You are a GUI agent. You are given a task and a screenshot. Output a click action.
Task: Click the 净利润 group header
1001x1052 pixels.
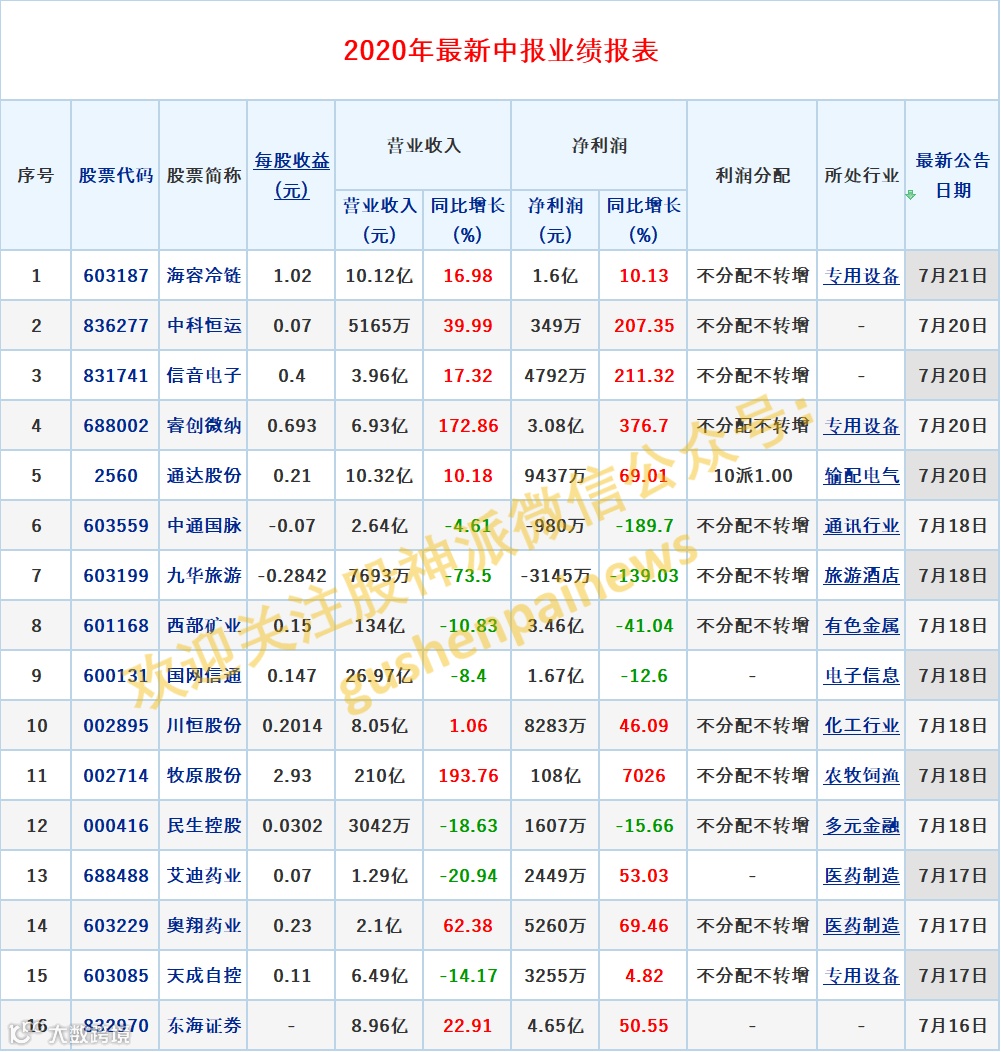point(599,146)
